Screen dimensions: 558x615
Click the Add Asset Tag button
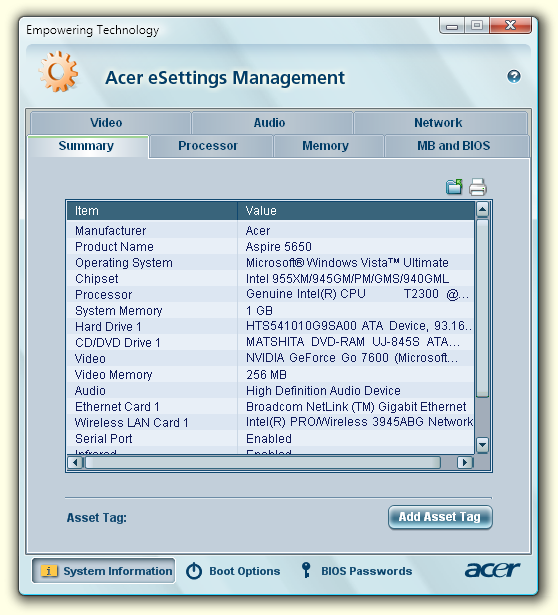pyautogui.click(x=440, y=517)
